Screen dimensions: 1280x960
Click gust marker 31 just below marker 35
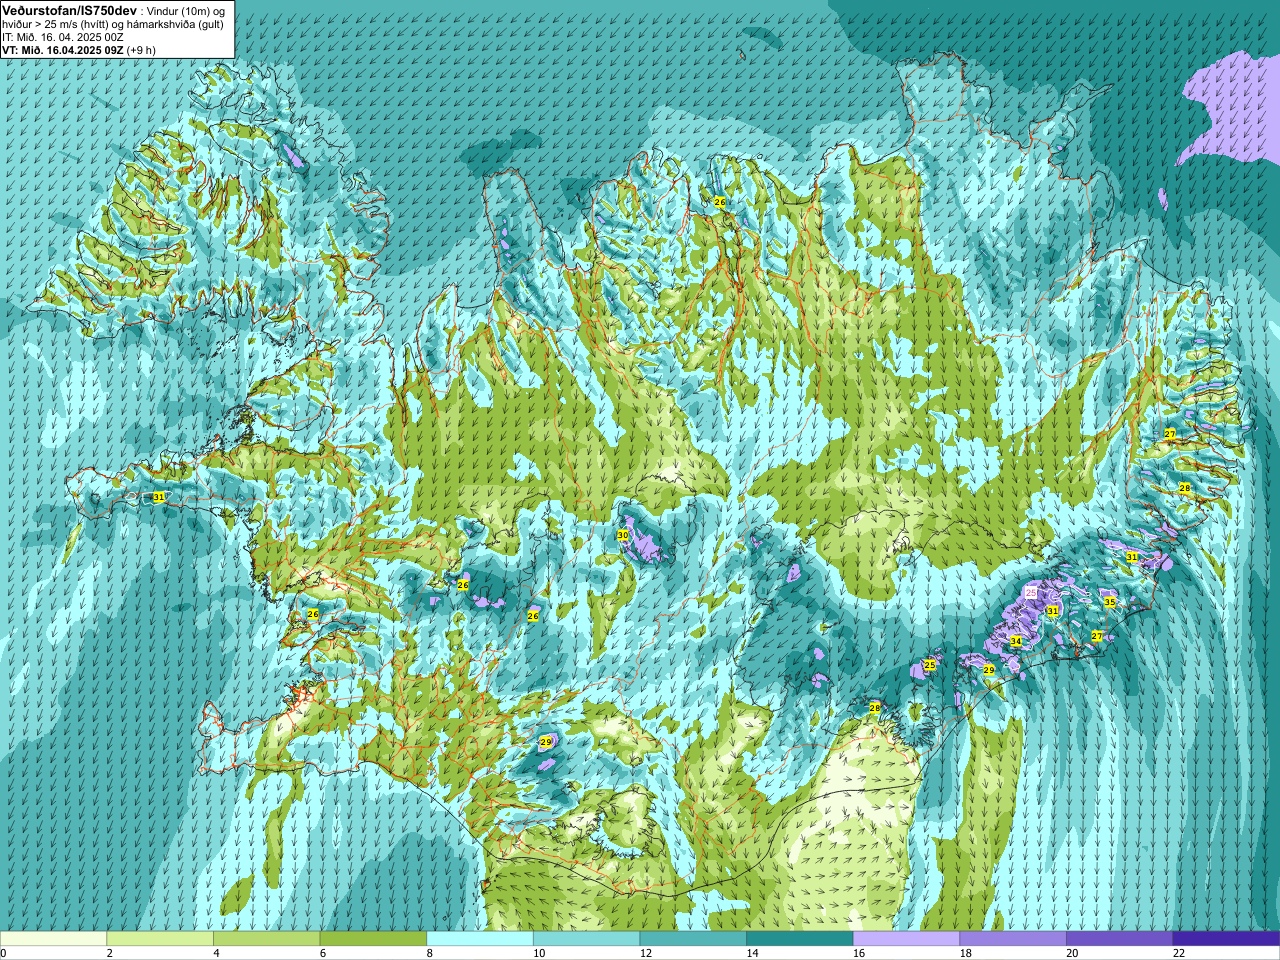[1052, 611]
